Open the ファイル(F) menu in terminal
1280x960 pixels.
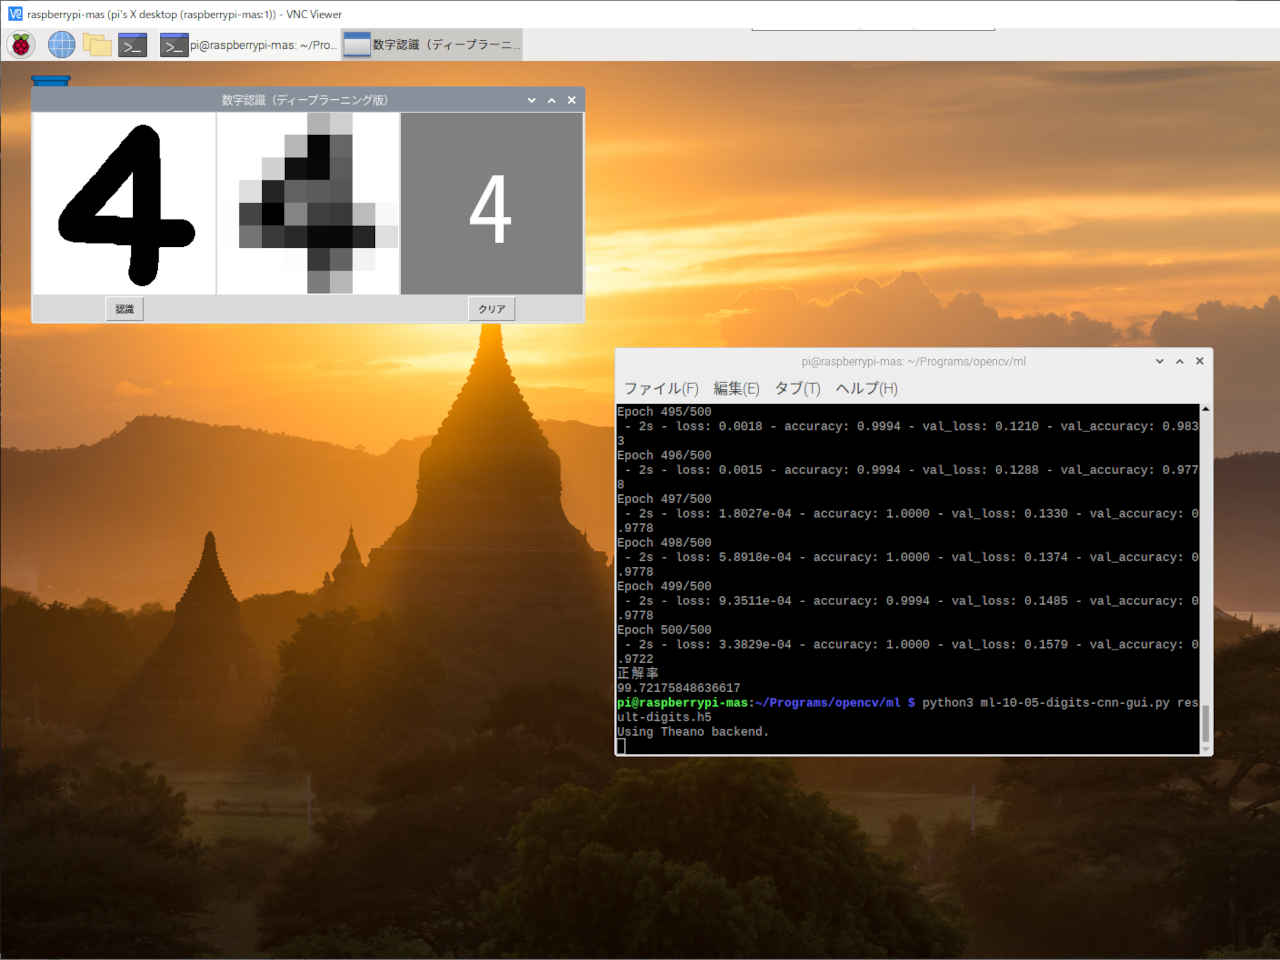660,388
